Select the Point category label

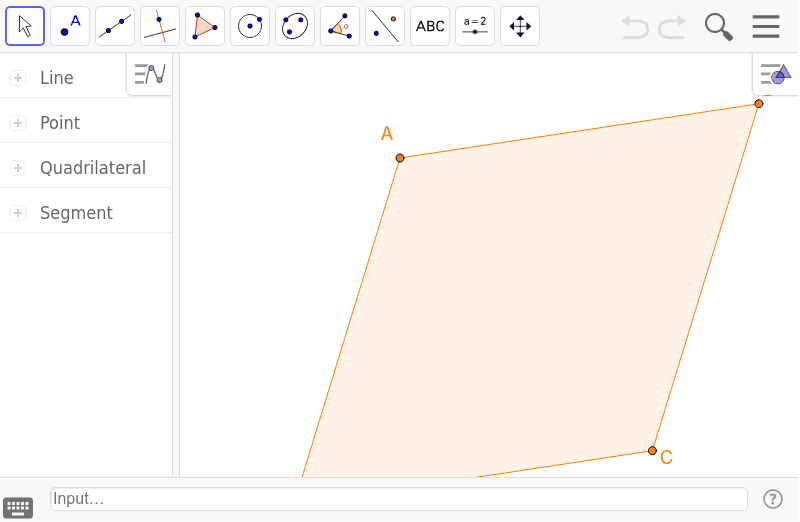(x=60, y=123)
